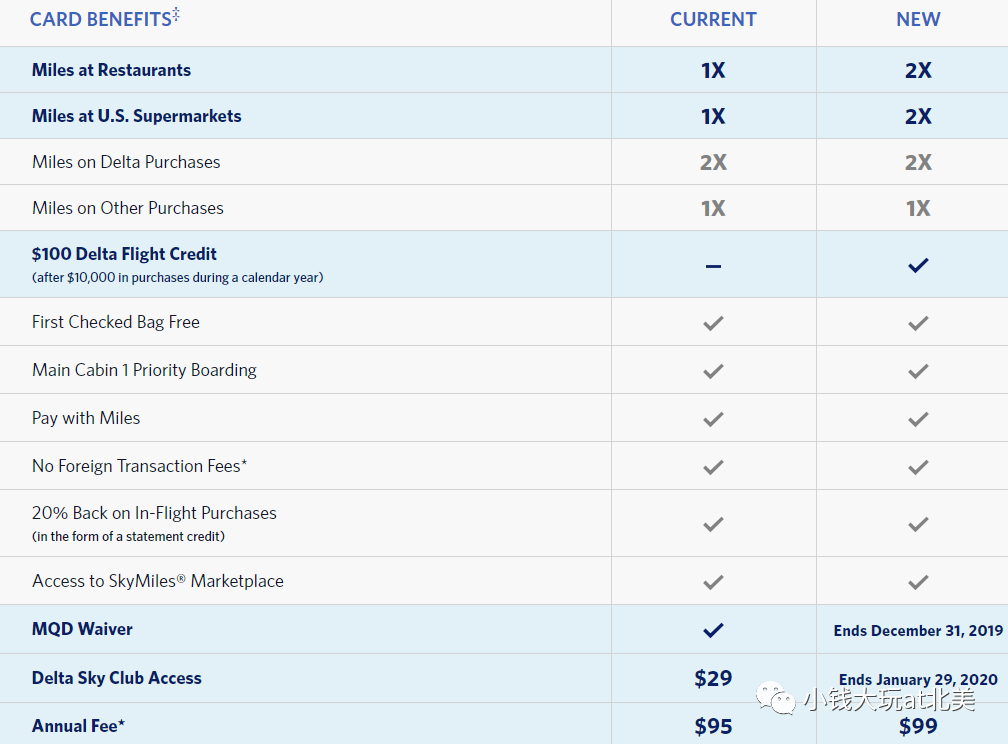Click the new $99 annual fee
Viewport: 1008px width, 744px height.
tap(918, 727)
